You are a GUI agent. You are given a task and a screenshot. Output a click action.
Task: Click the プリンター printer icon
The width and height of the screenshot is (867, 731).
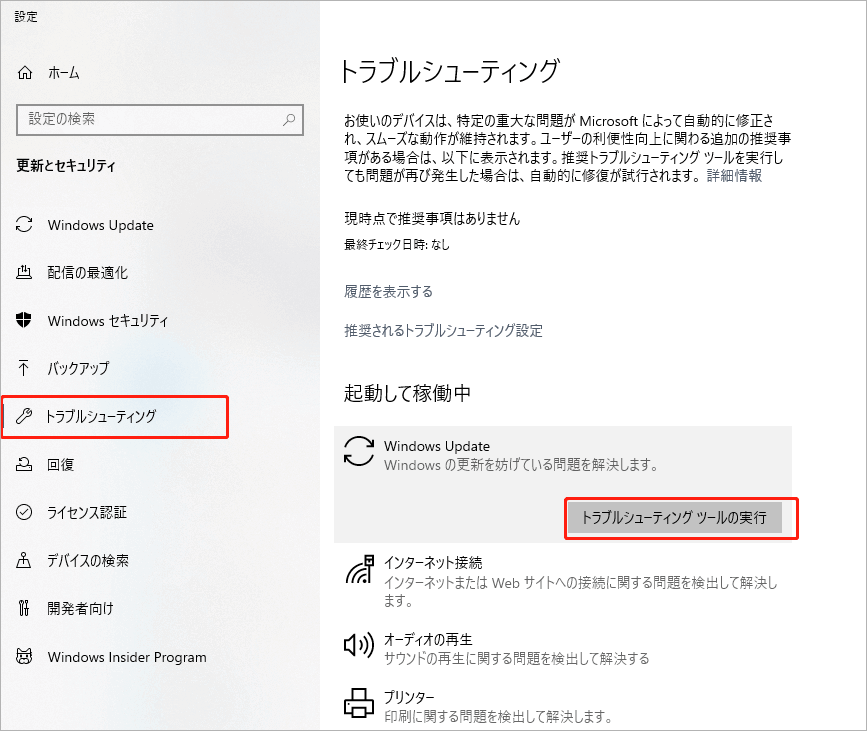(359, 703)
